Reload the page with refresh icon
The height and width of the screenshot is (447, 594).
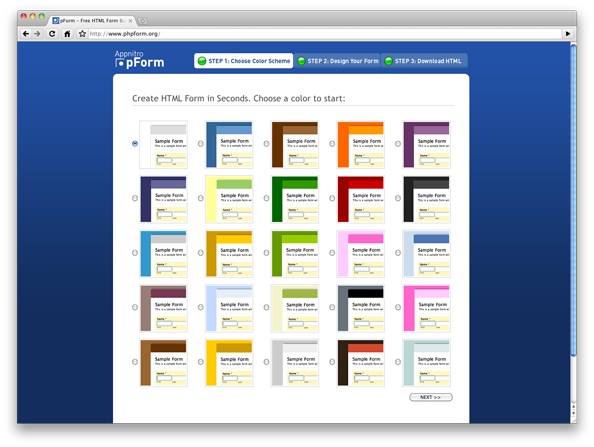(x=52, y=34)
